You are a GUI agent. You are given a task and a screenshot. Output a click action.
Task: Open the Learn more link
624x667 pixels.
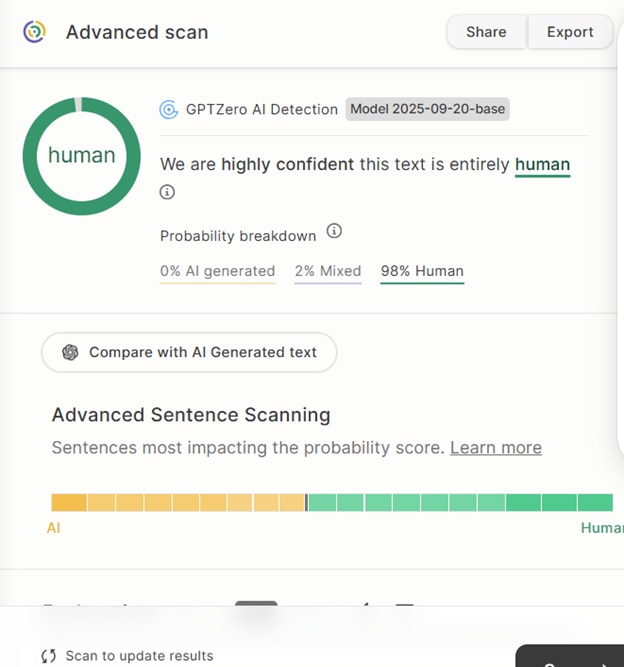(x=495, y=447)
